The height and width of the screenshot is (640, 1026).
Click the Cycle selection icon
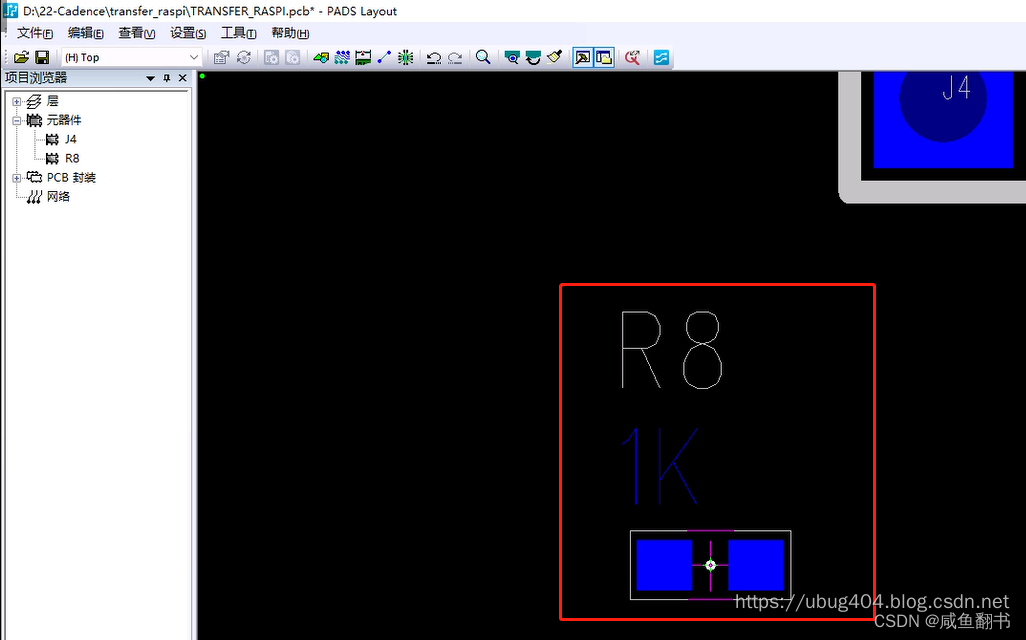243,58
